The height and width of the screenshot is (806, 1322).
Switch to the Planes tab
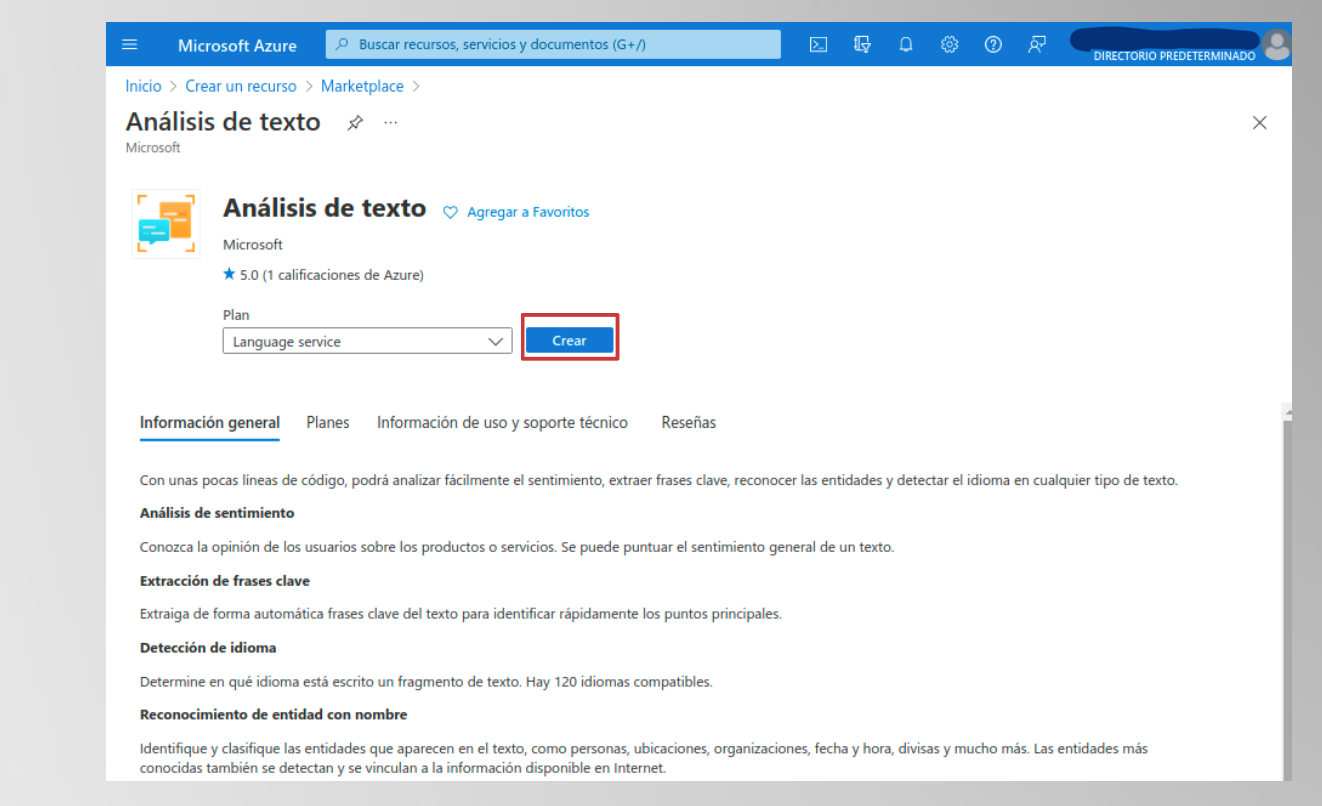coord(328,422)
